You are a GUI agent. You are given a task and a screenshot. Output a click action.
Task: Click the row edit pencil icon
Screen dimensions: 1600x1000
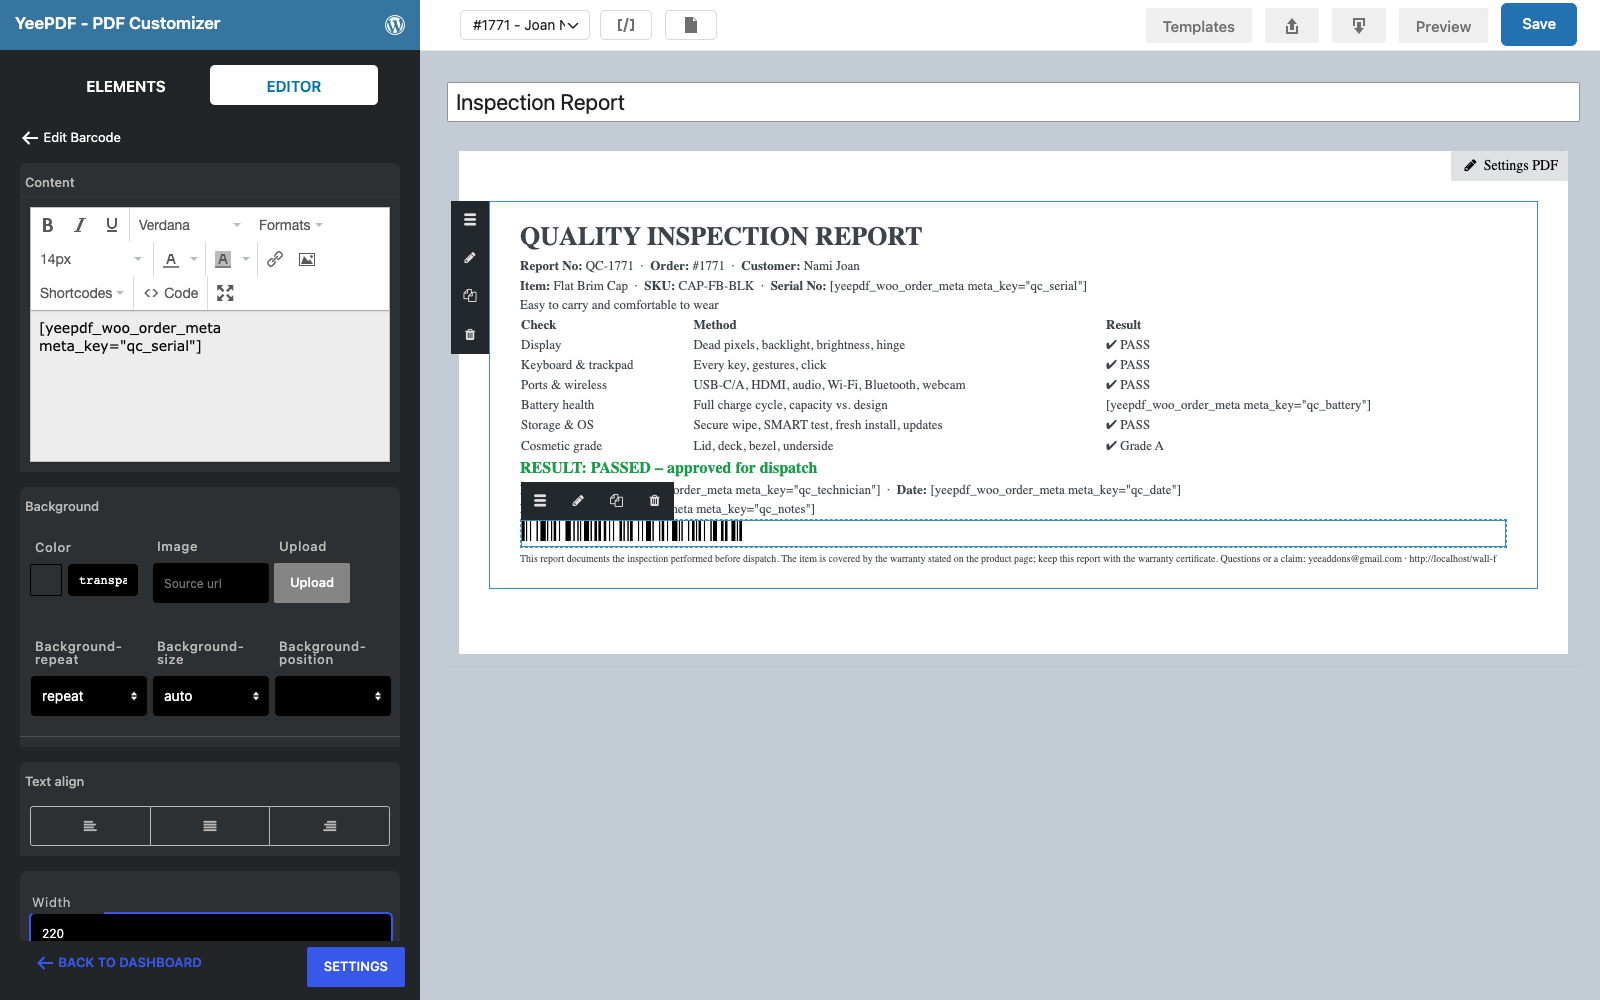(x=470, y=258)
